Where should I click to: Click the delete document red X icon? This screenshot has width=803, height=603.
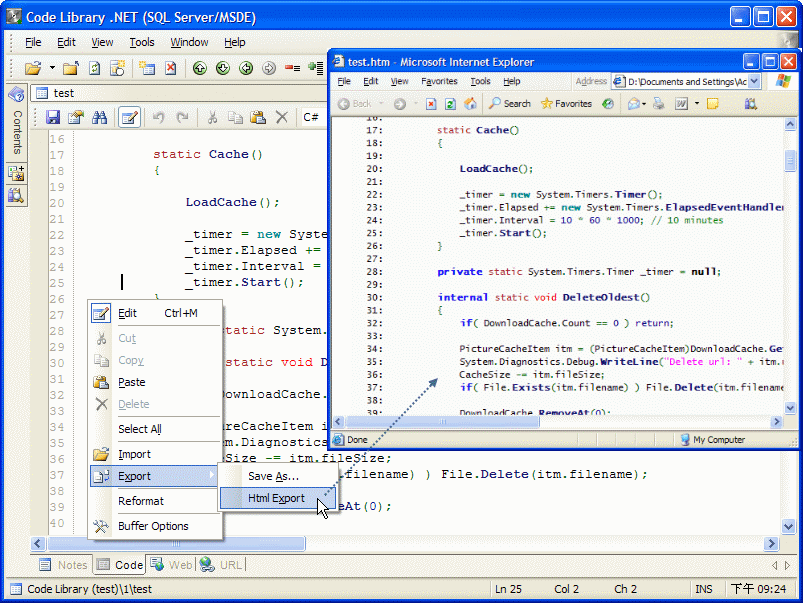coord(171,68)
